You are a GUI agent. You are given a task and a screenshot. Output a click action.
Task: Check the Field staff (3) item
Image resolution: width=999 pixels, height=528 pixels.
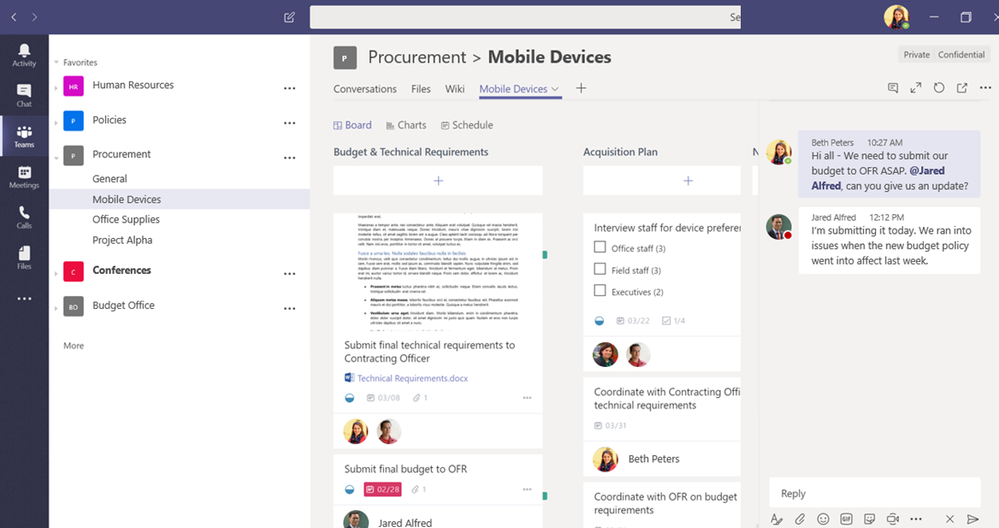pos(600,269)
